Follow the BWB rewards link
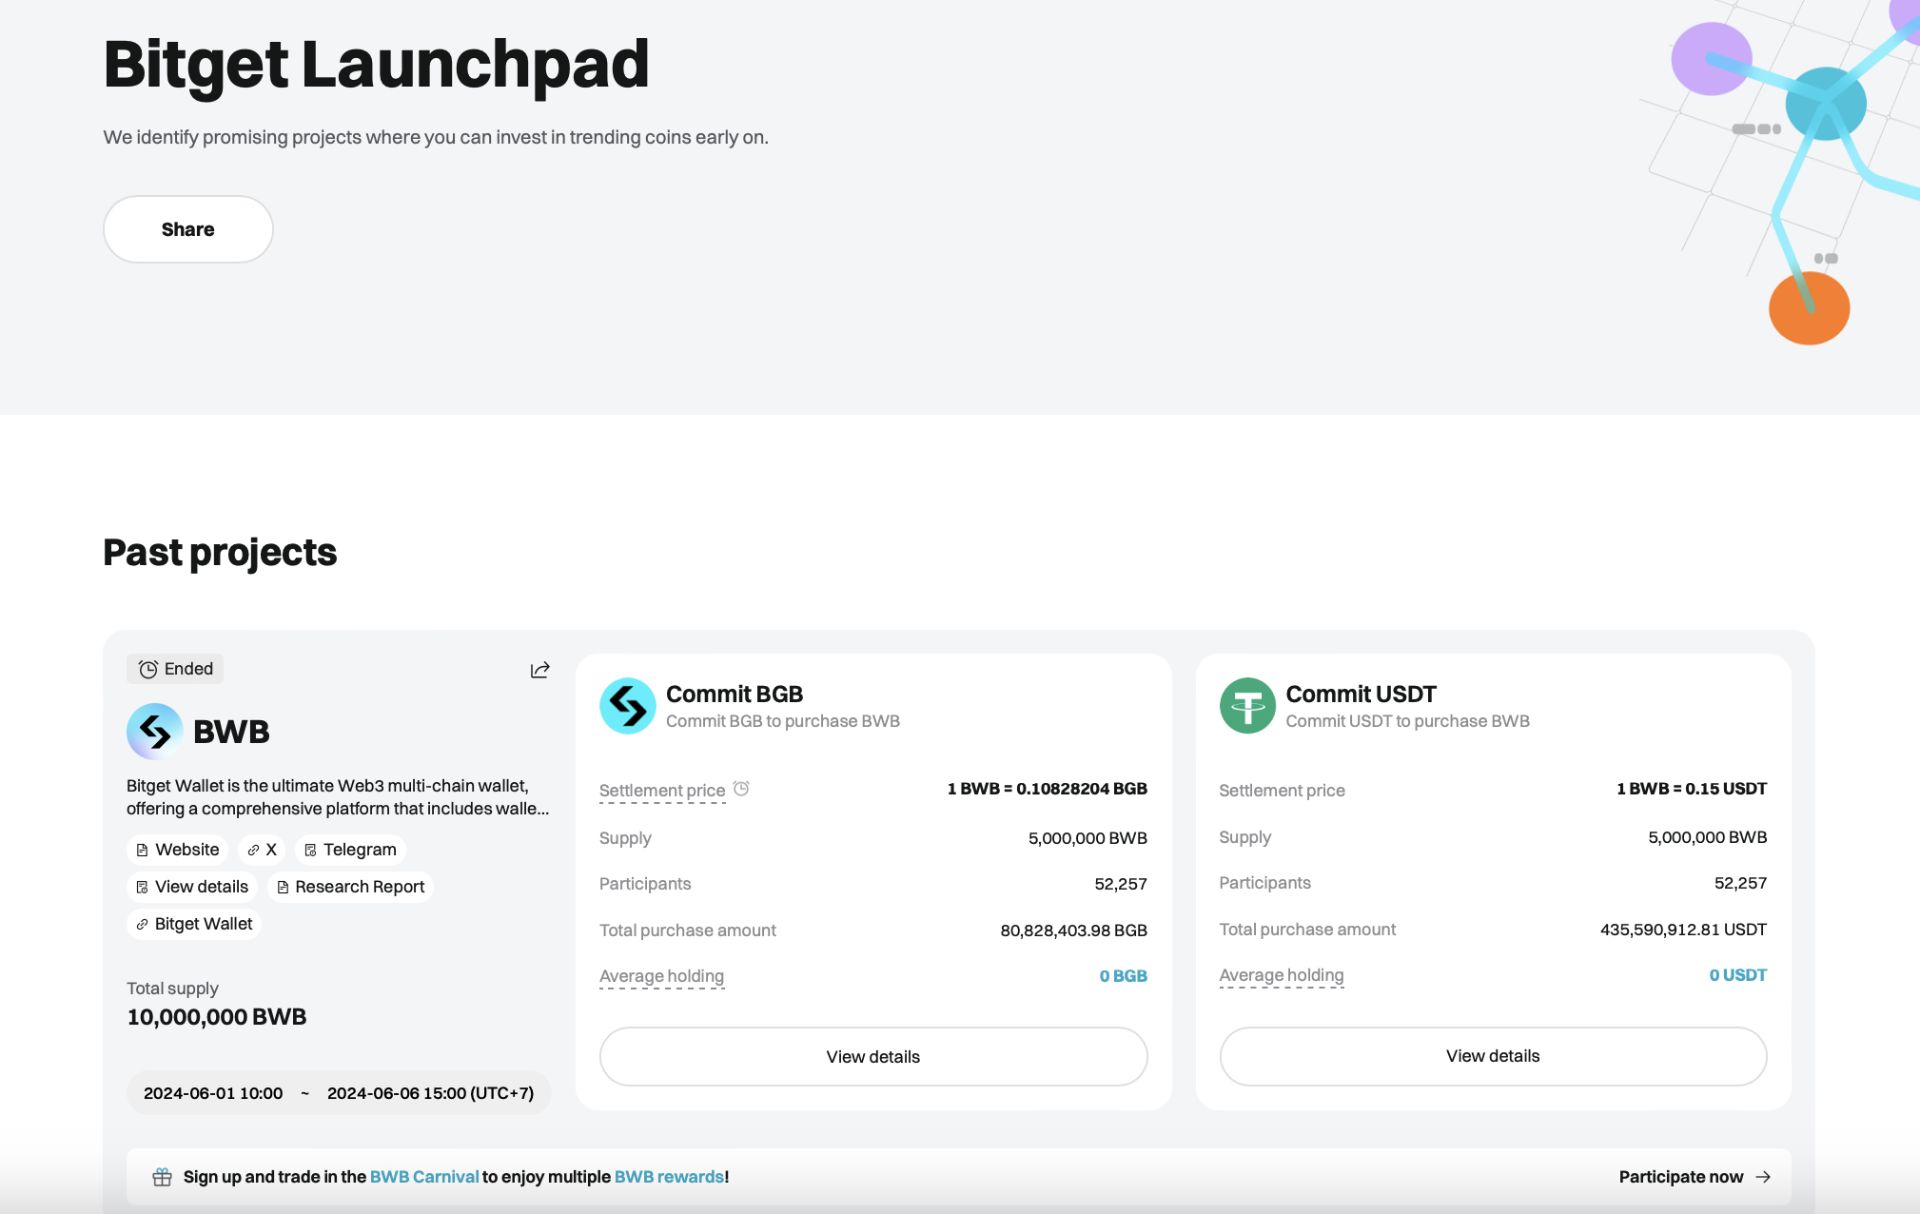 point(669,1177)
